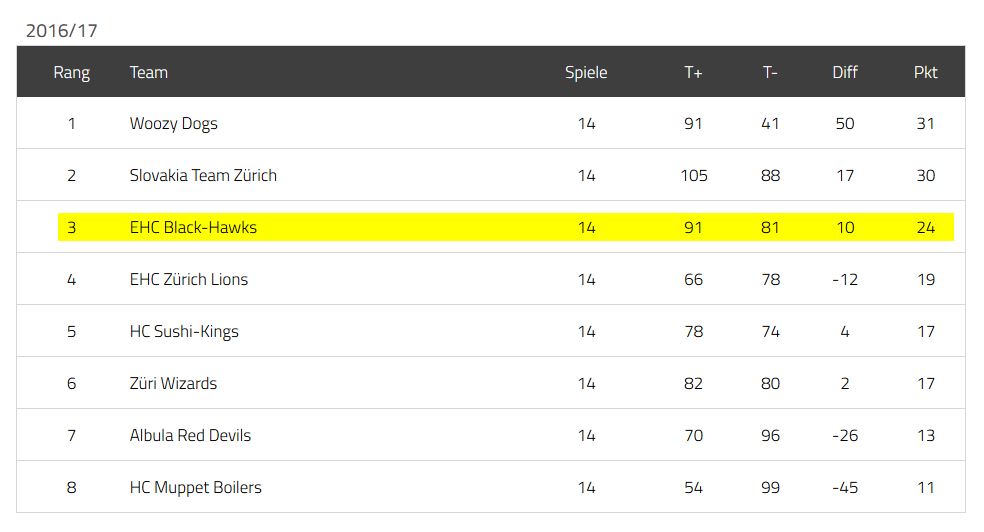Click the T+ column header

(x=693, y=73)
